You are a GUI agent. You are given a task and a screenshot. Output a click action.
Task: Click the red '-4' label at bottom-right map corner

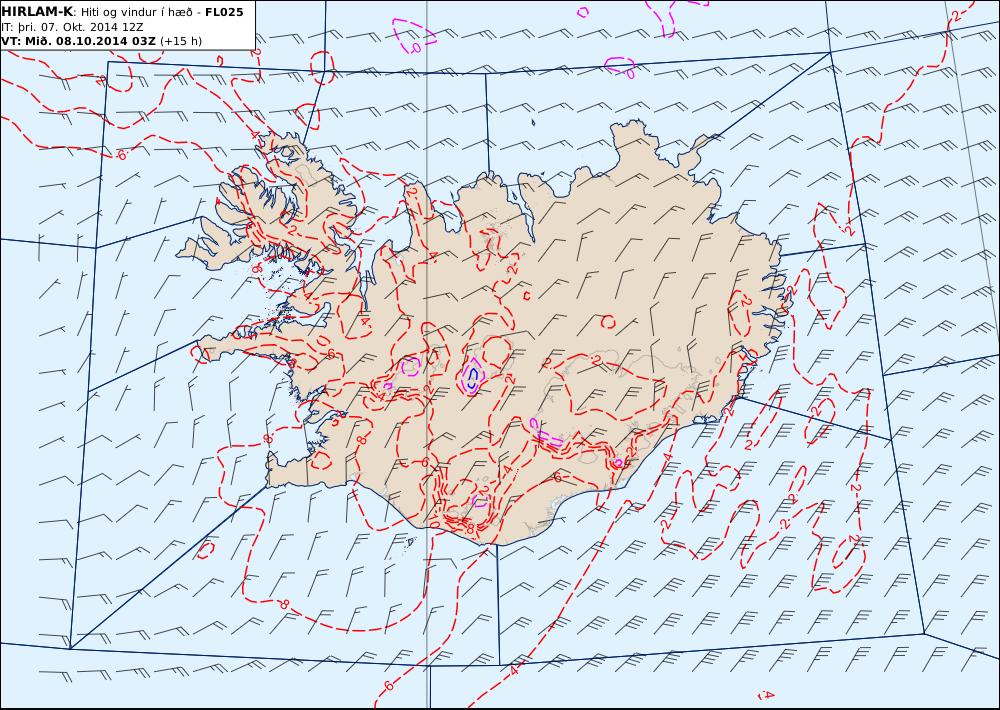tap(767, 695)
